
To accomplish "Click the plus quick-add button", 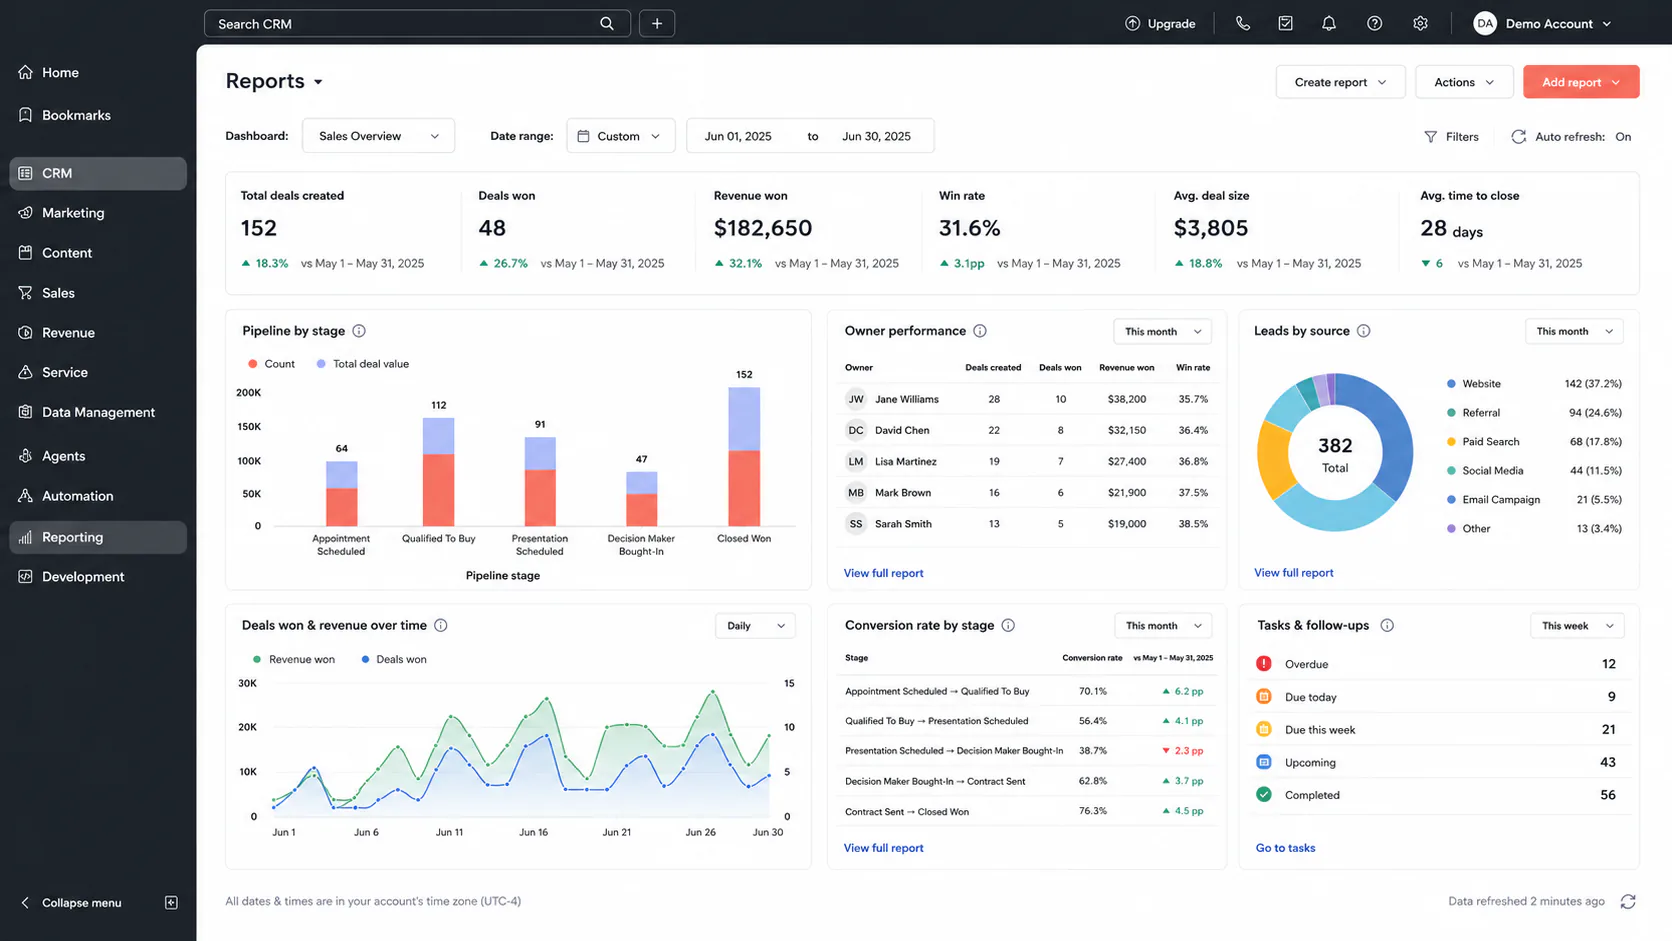I will pos(657,23).
